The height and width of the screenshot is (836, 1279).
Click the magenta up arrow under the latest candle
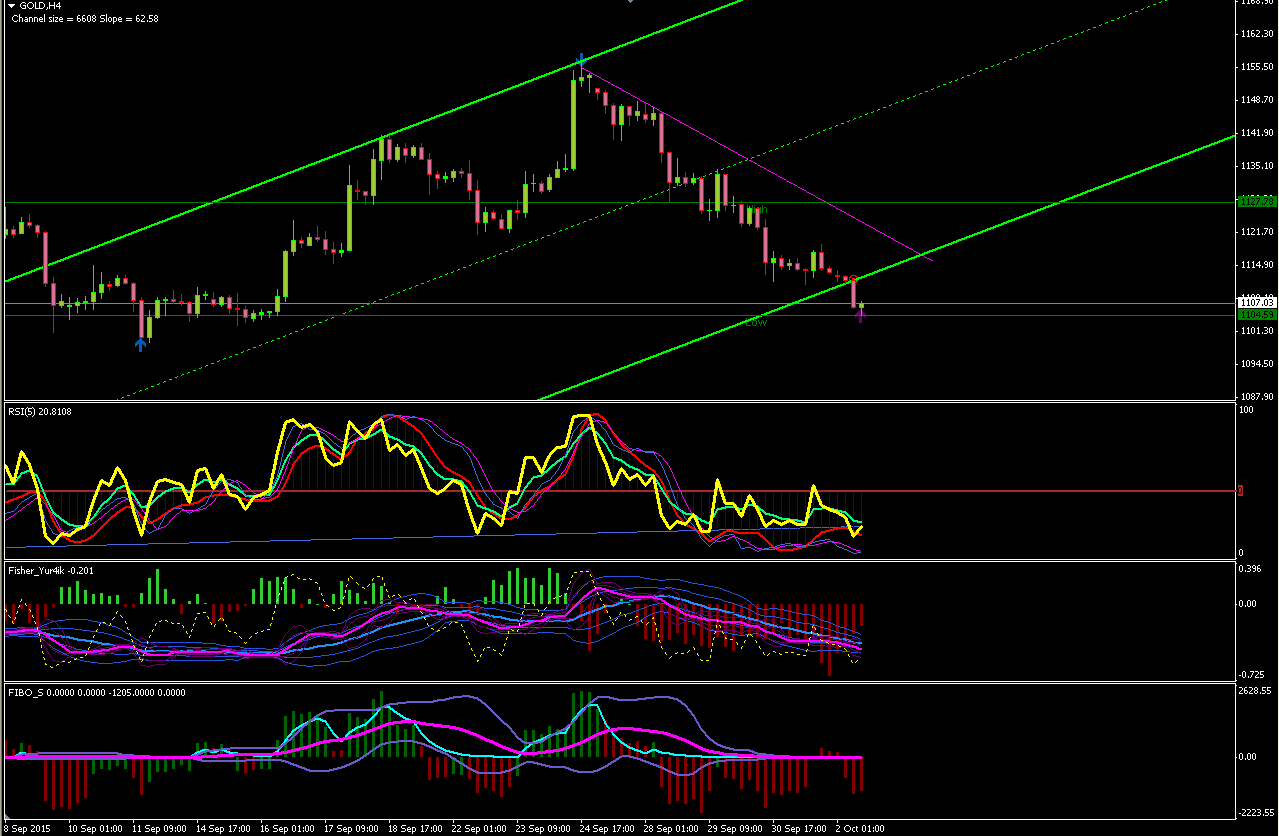pos(860,316)
